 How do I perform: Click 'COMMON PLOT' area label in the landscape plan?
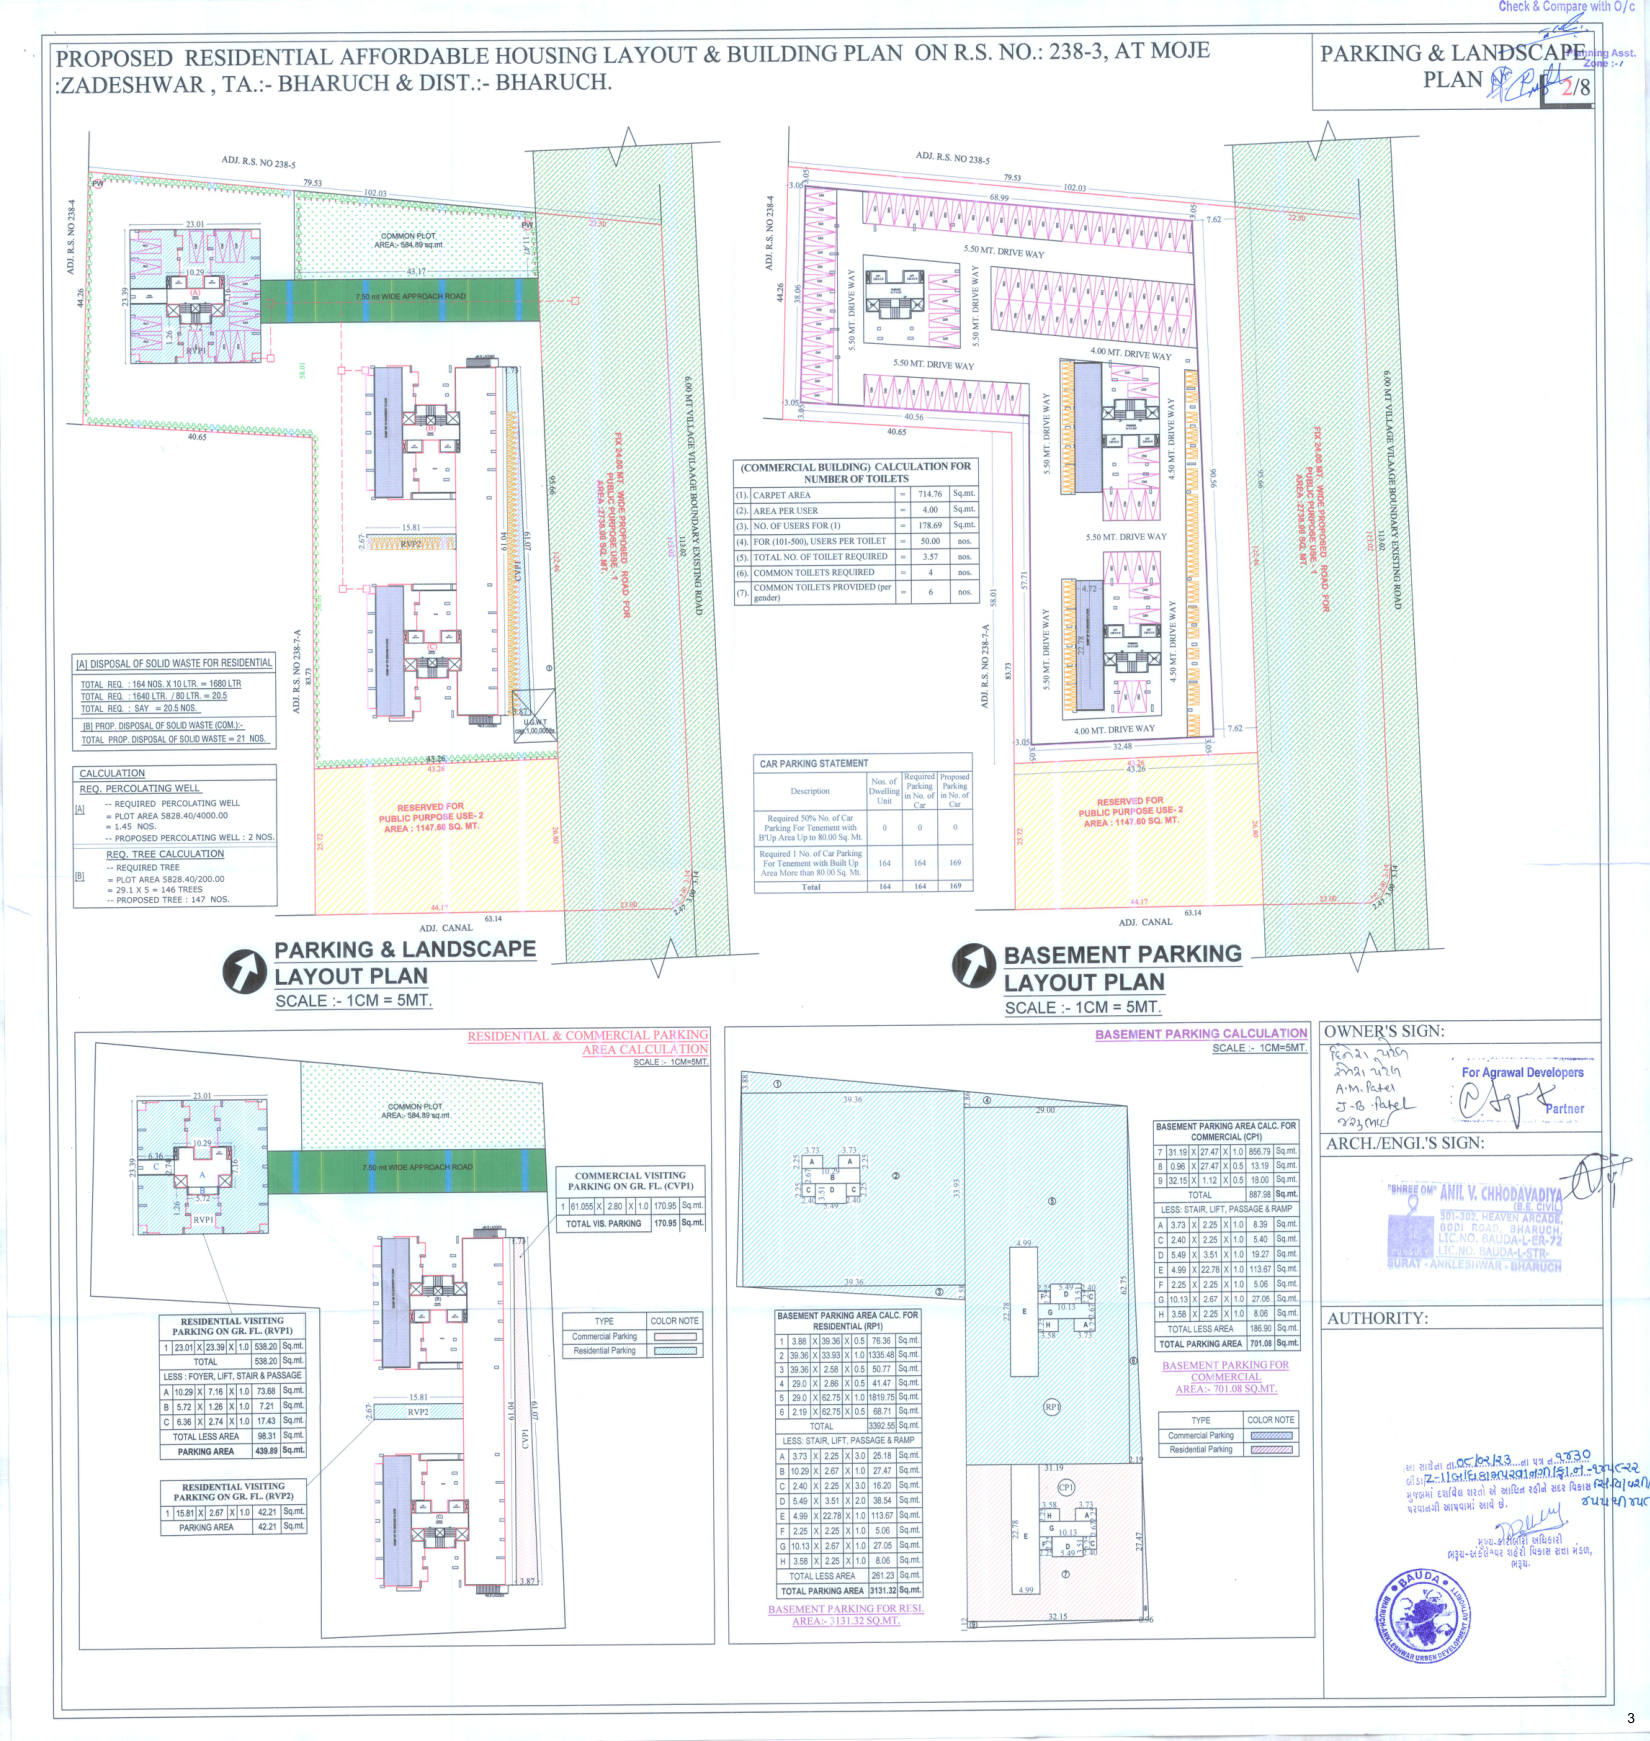pos(408,240)
